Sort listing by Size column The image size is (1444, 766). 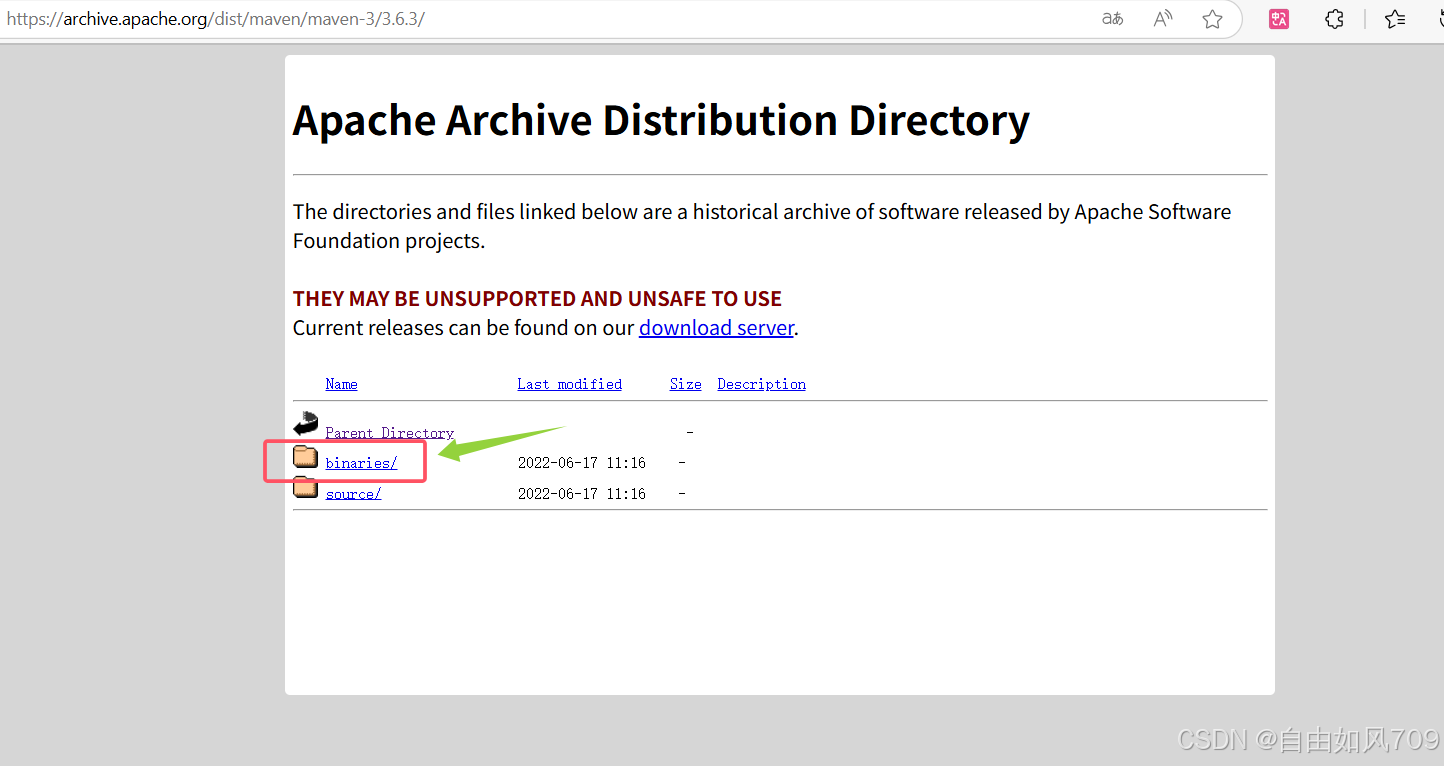[685, 384]
